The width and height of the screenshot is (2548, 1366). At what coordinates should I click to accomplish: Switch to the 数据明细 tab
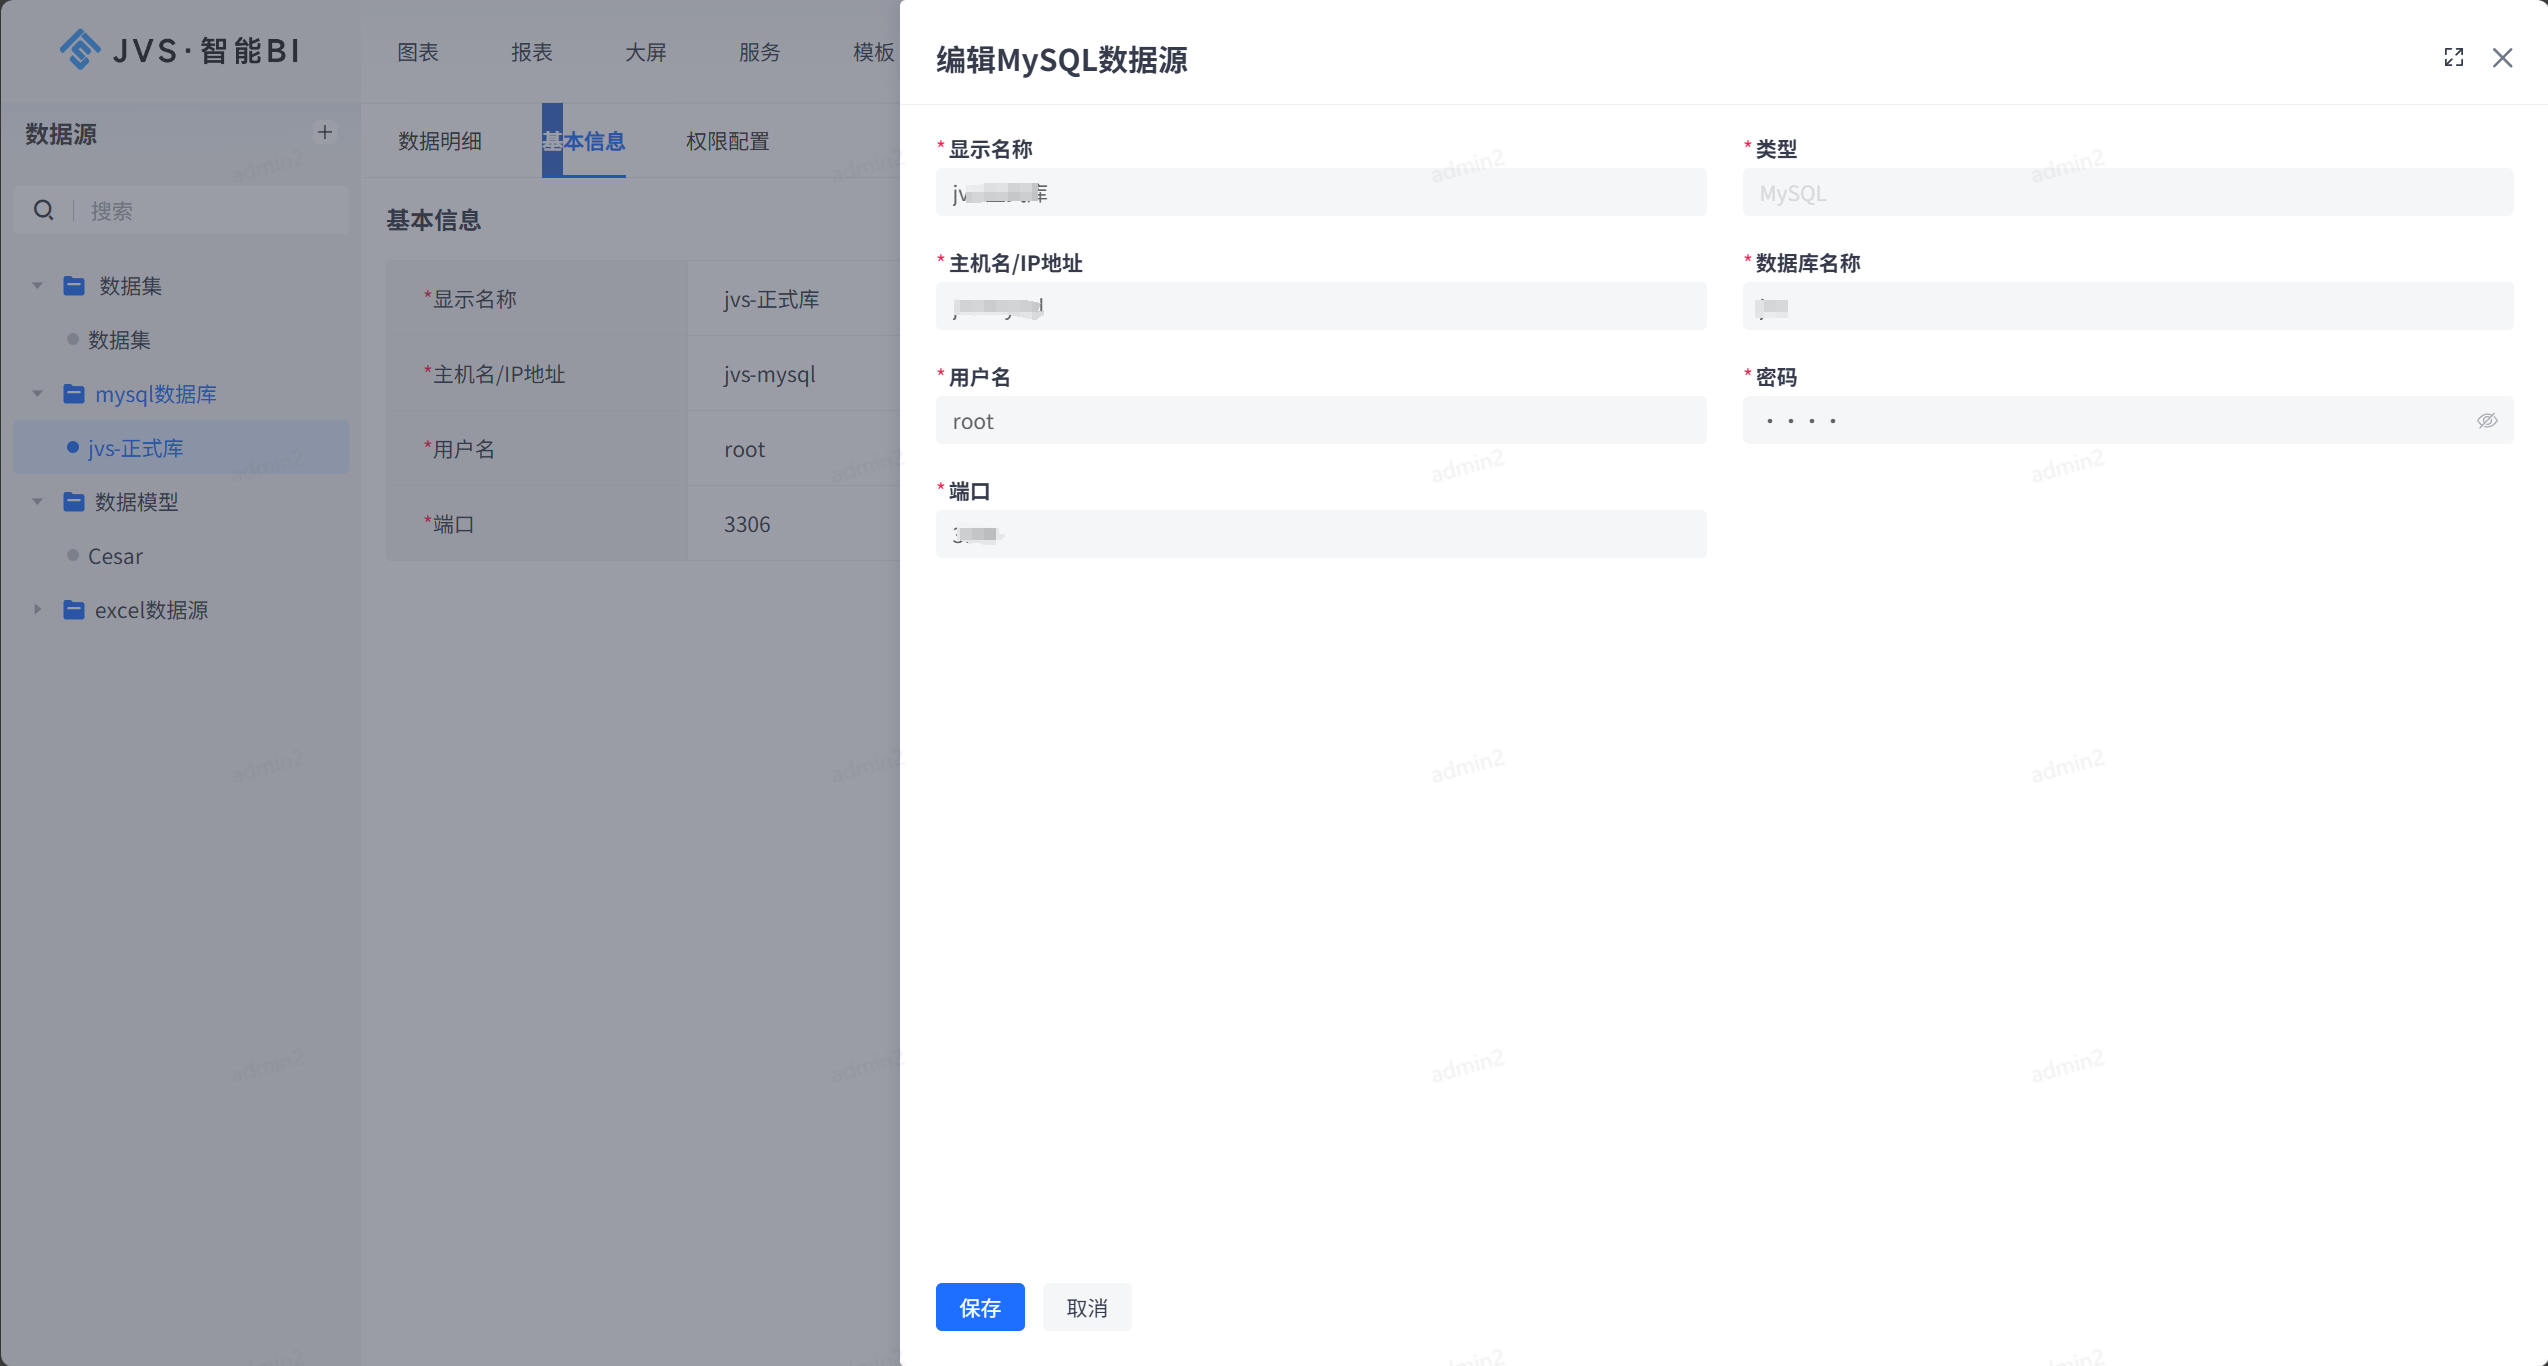pos(438,141)
